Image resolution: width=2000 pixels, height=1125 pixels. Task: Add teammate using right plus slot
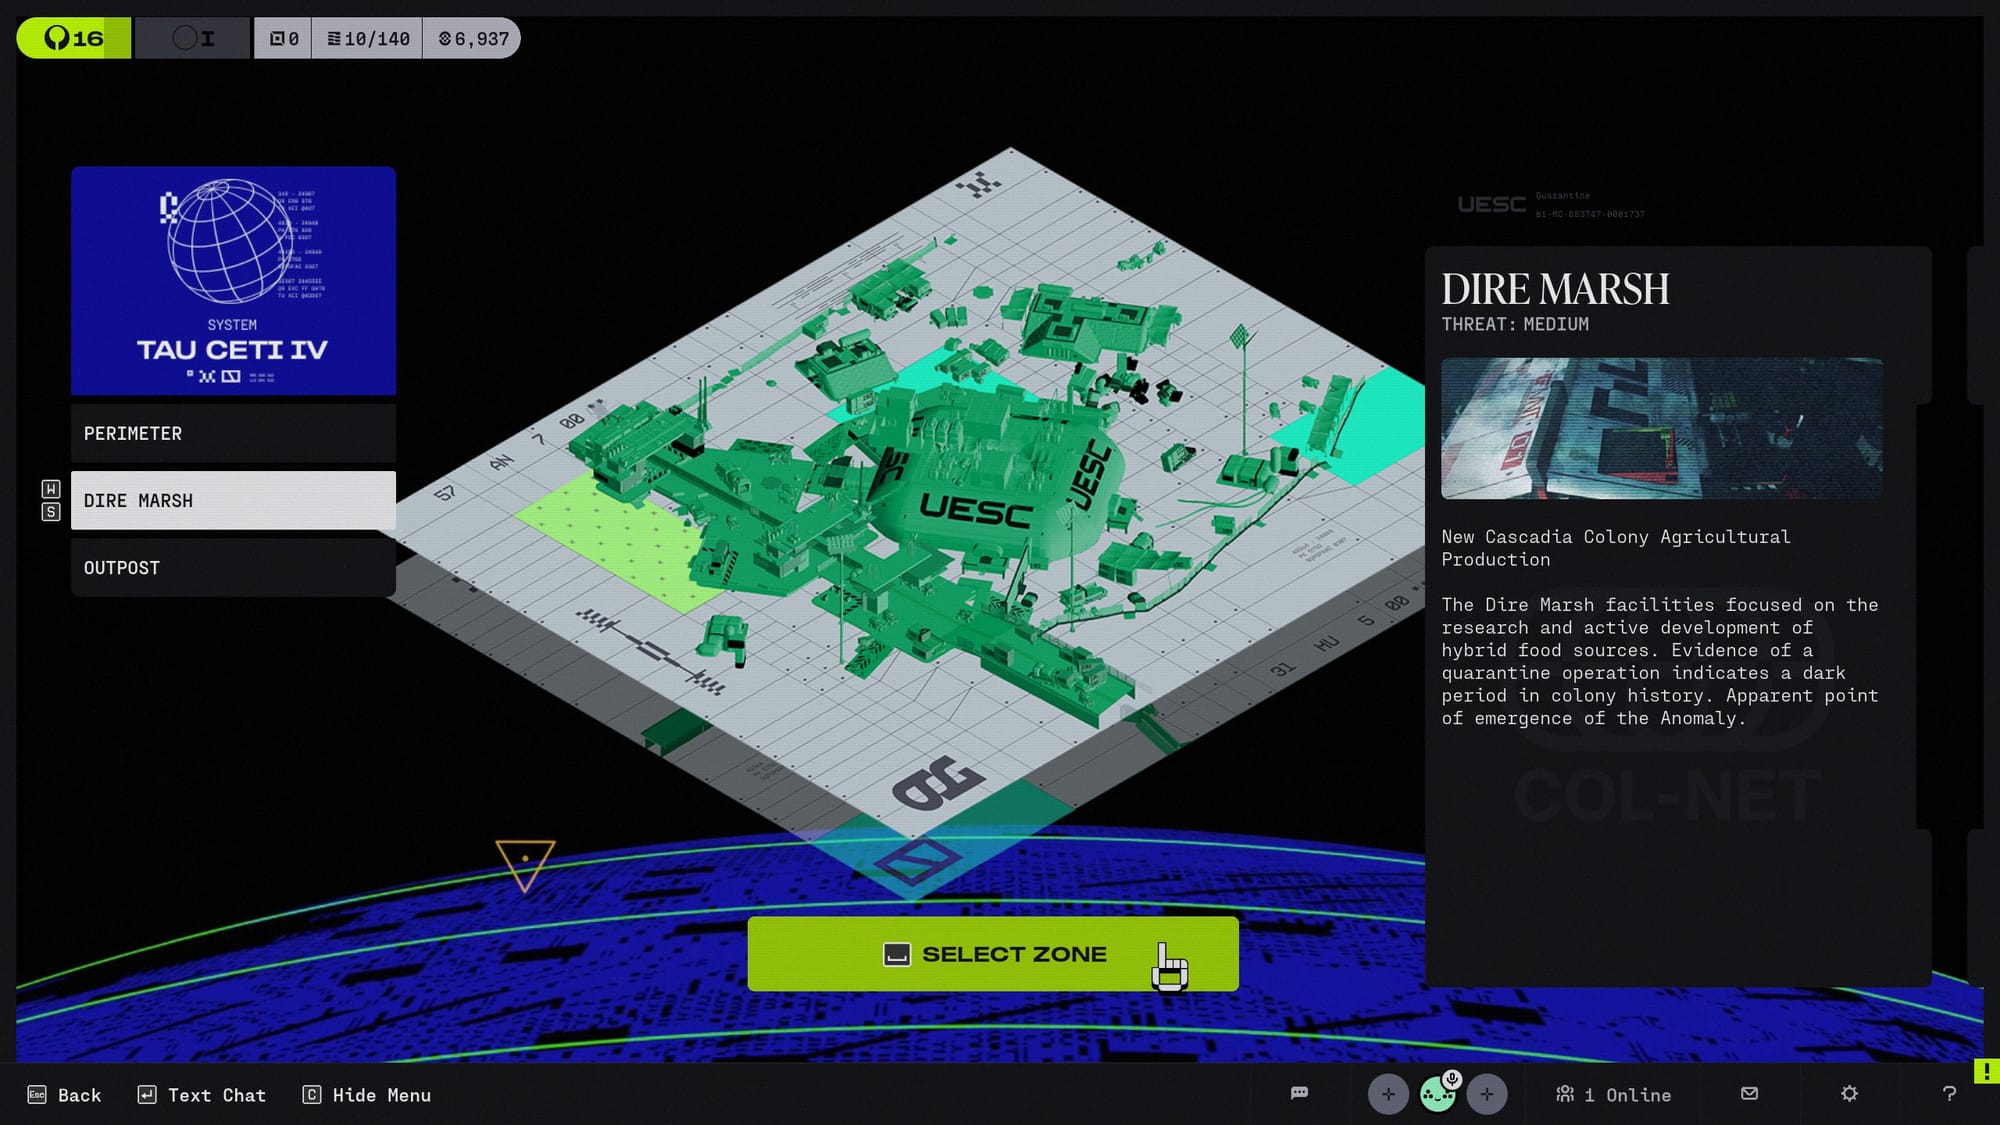click(x=1487, y=1094)
